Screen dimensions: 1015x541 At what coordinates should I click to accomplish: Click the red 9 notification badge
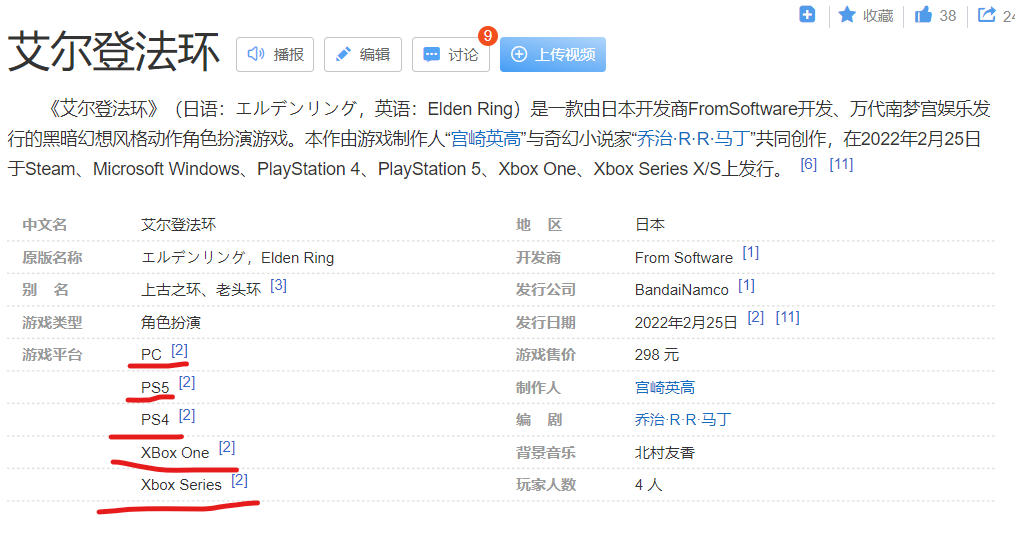[488, 36]
